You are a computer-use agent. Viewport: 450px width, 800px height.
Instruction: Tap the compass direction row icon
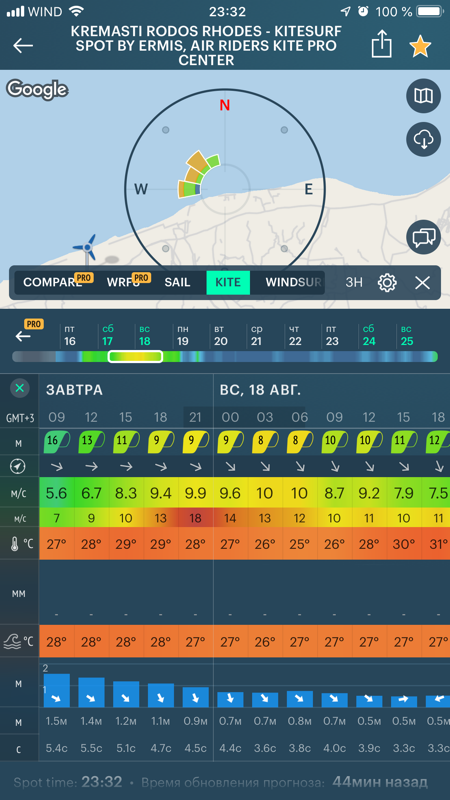coord(19,466)
